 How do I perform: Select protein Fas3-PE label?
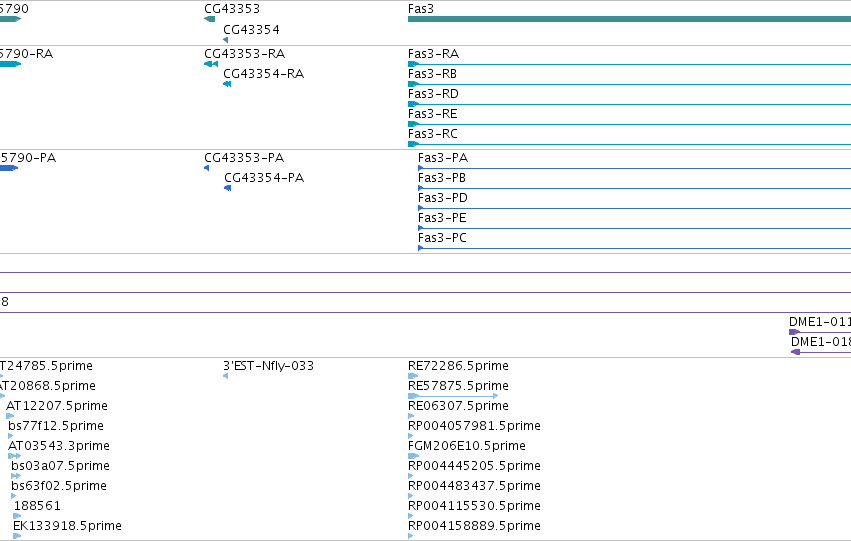point(442,218)
